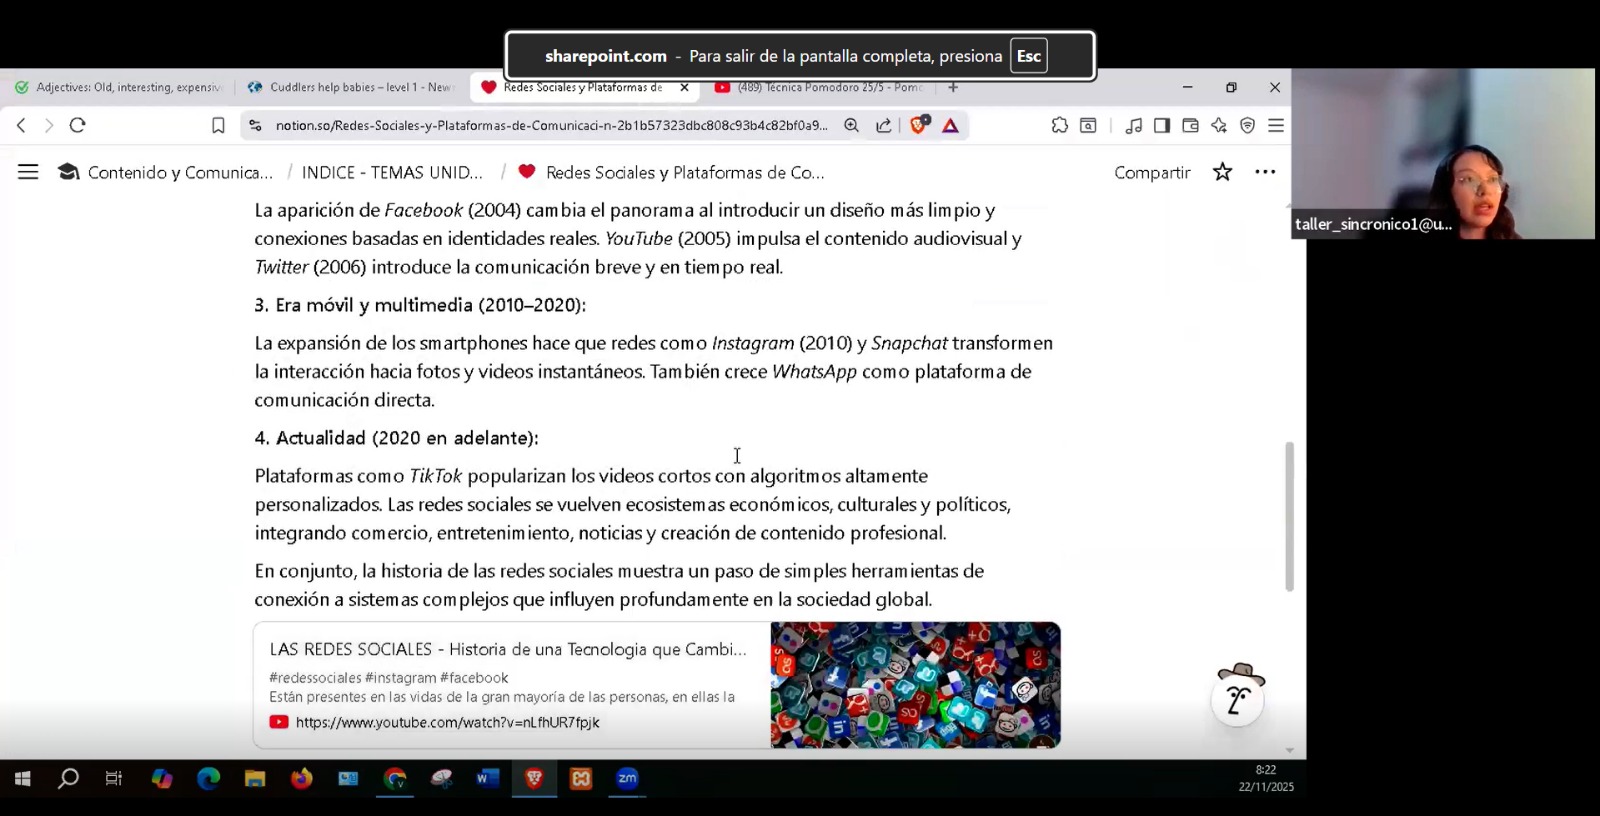Open Brave Wallet icon in toolbar
Screen dimensions: 1600x816
point(1190,125)
